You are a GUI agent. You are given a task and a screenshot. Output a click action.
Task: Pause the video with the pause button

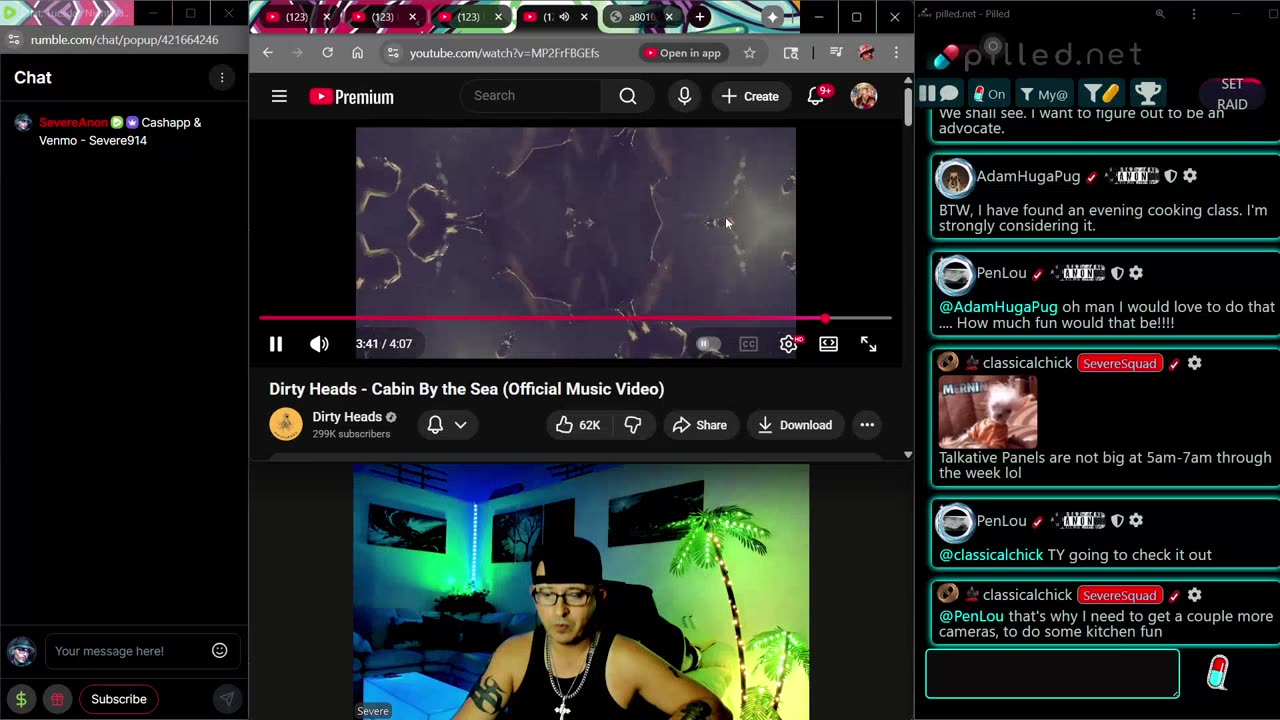click(x=276, y=344)
